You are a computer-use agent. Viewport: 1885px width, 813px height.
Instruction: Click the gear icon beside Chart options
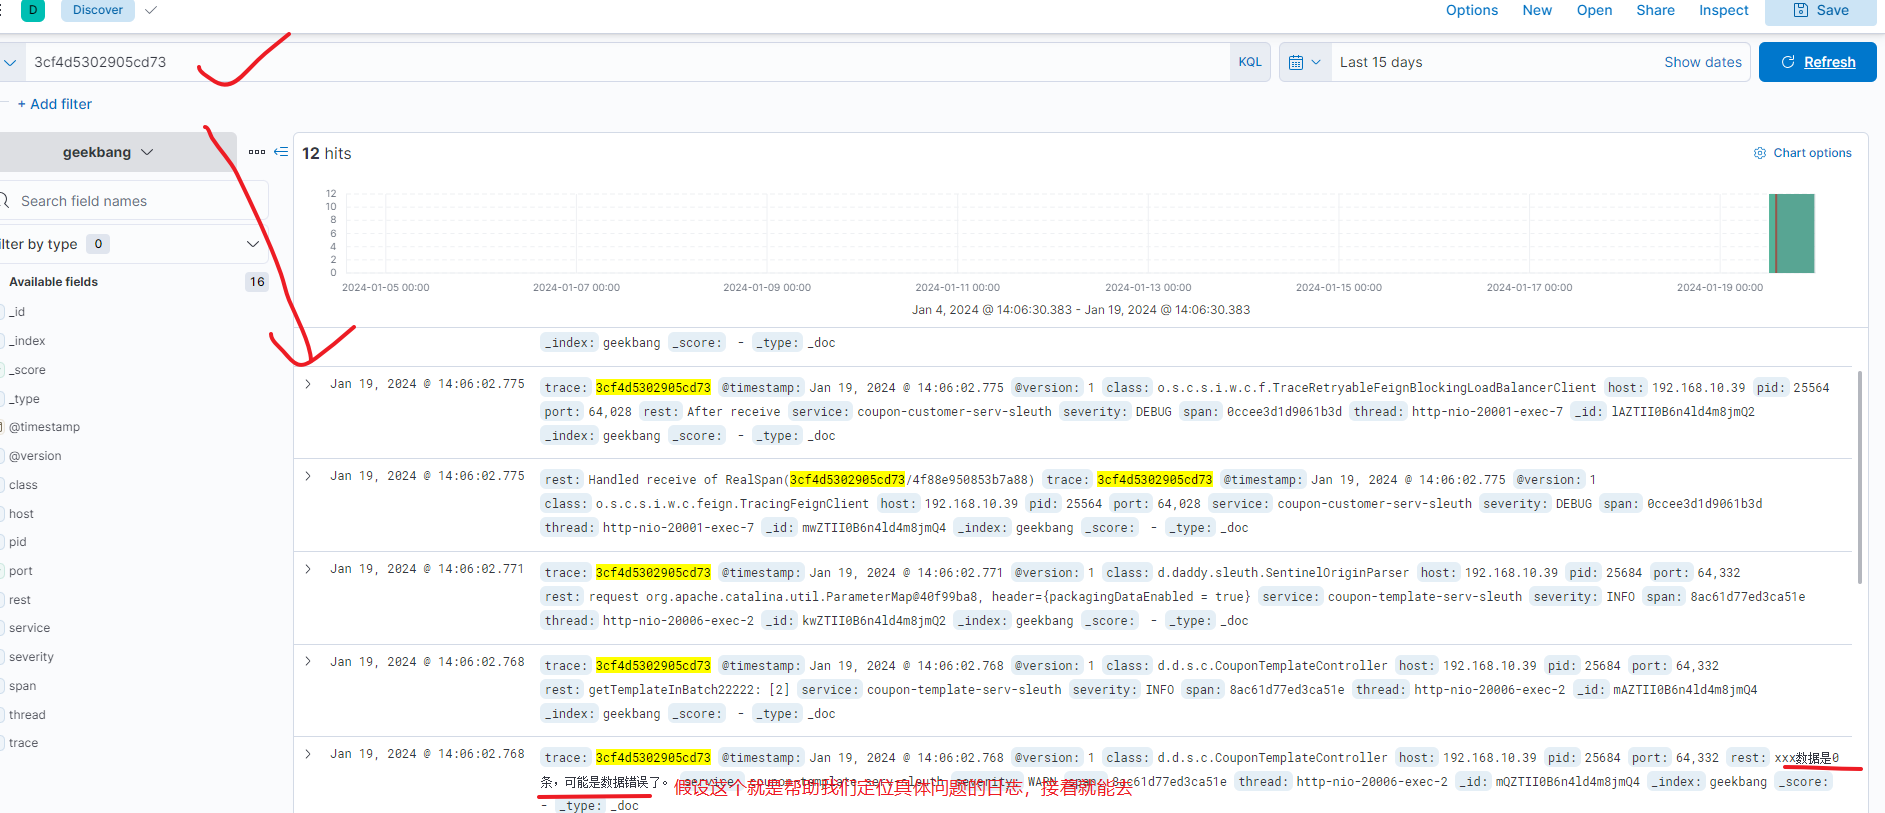1760,153
